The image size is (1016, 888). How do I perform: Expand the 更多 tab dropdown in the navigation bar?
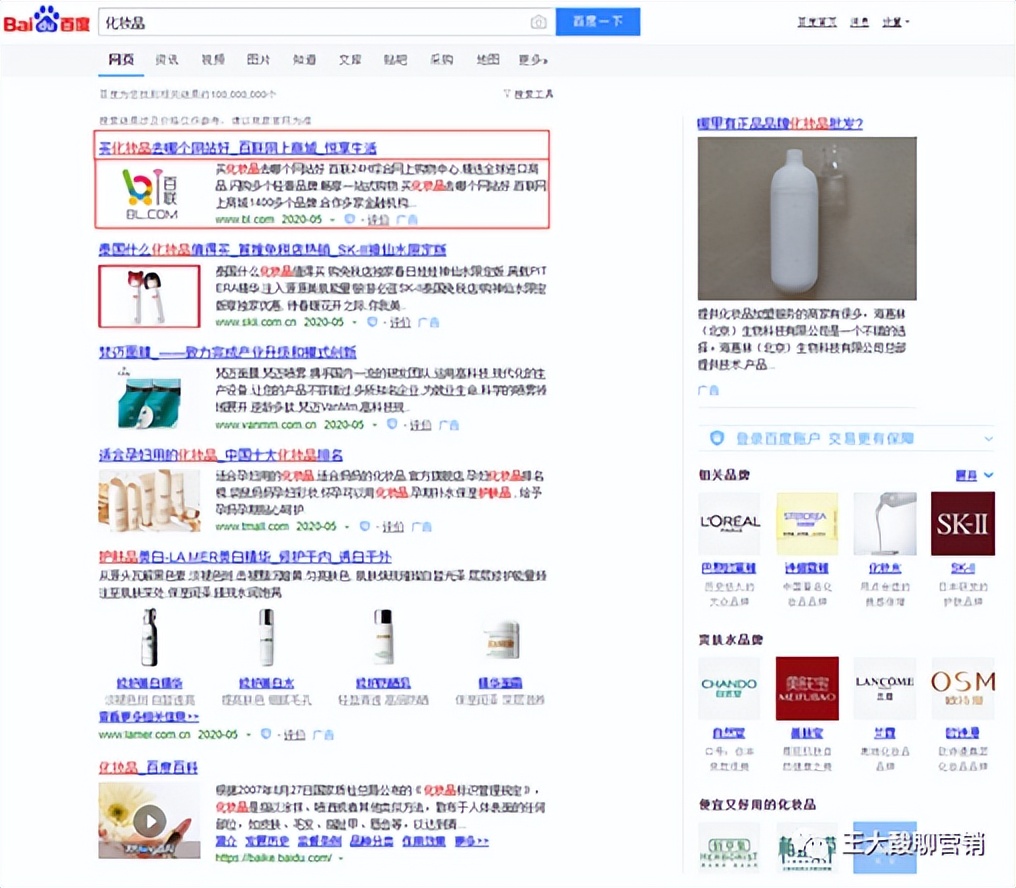[x=532, y=60]
